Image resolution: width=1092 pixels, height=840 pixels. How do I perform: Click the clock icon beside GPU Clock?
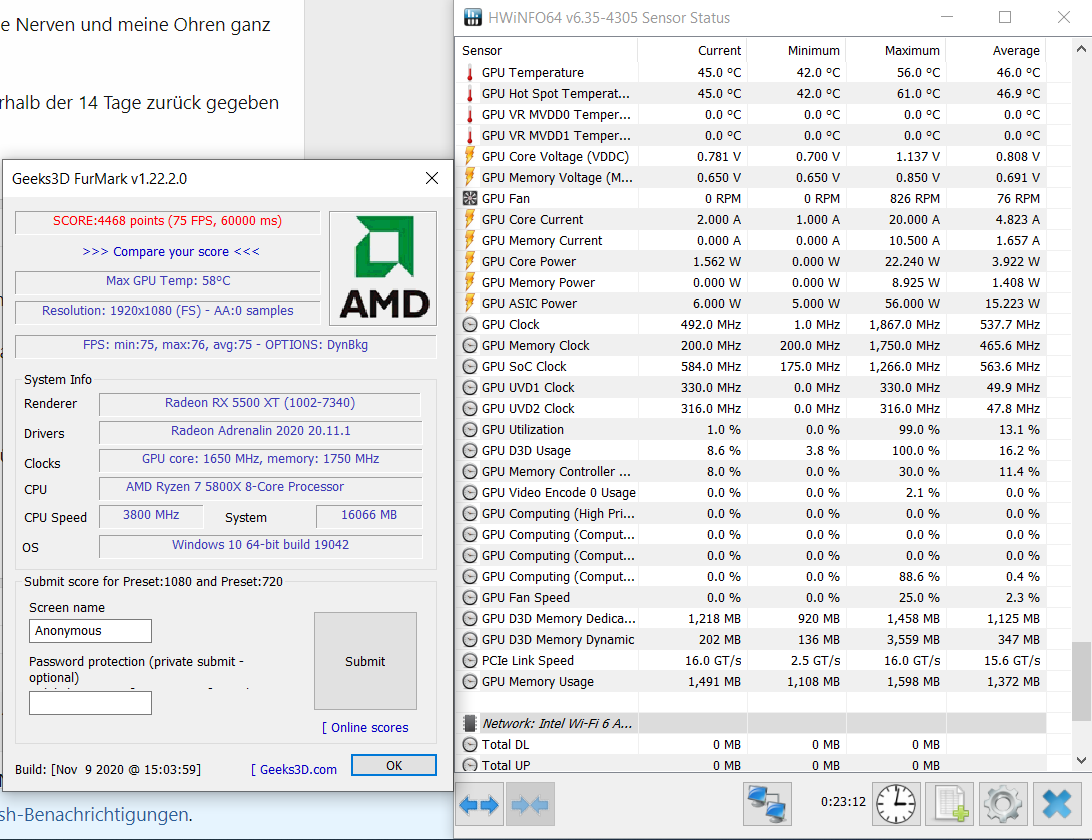point(470,325)
